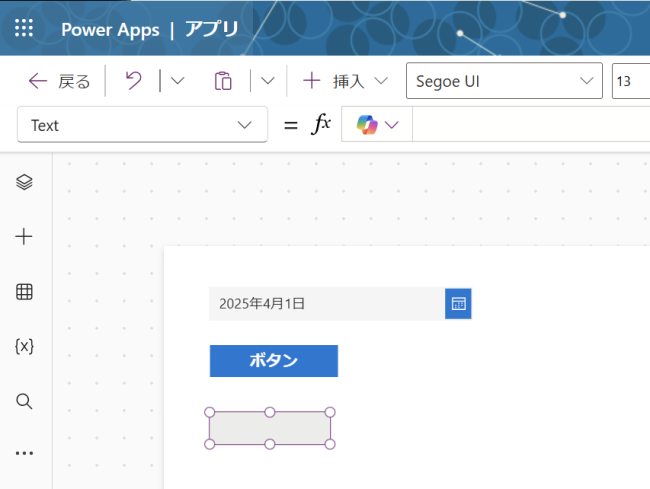Open the Segoe UI font dropdown
The width and height of the screenshot is (650, 489).
click(x=504, y=81)
